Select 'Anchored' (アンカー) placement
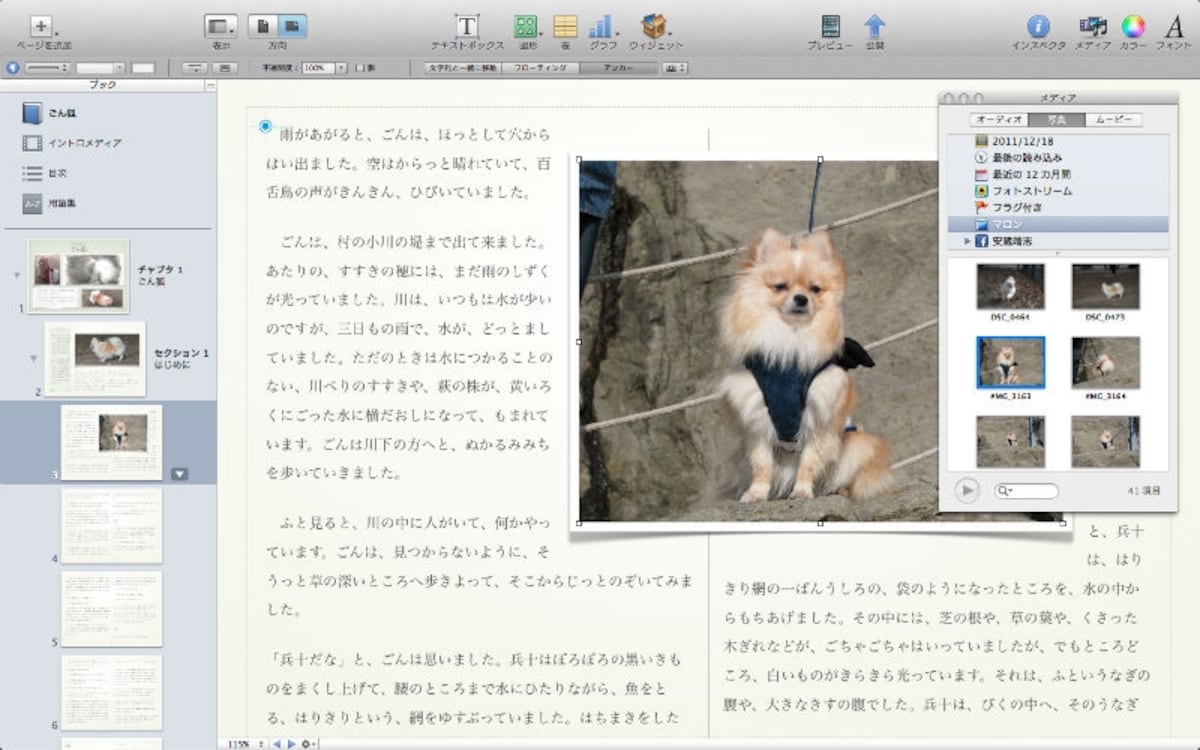The width and height of the screenshot is (1200, 750). pos(619,68)
